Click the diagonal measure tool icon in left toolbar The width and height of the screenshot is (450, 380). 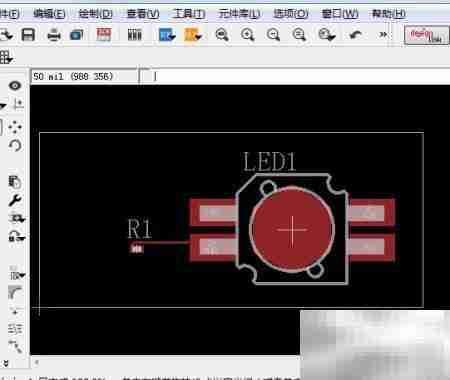[16, 347]
